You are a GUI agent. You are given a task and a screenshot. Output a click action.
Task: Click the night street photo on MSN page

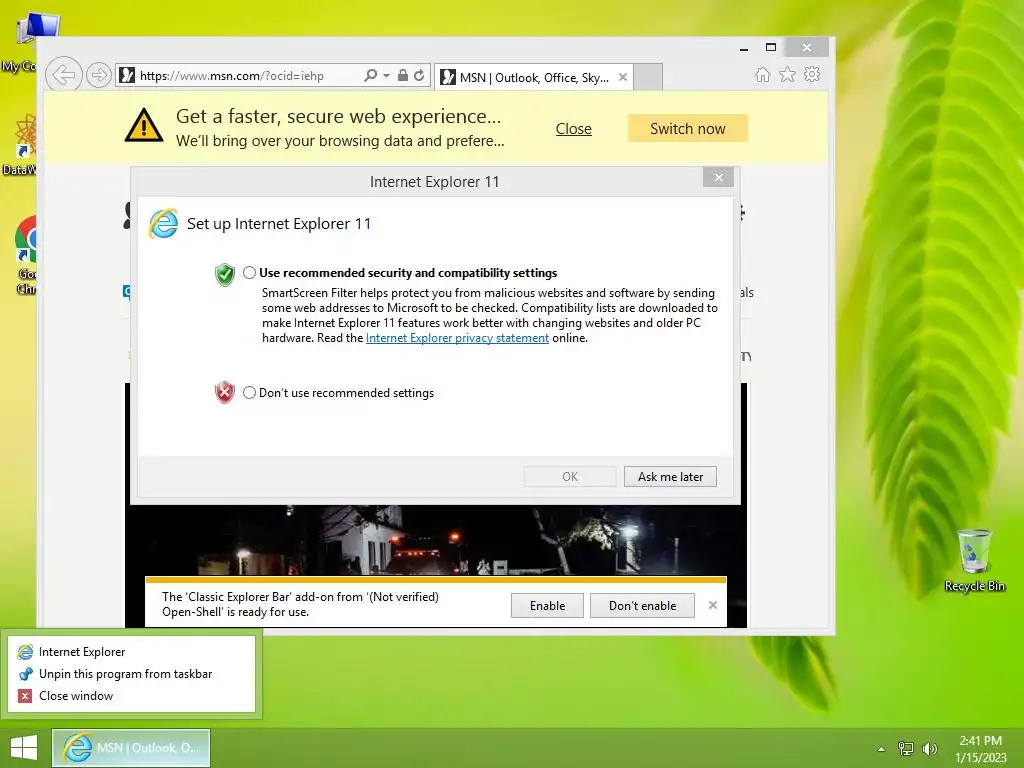[436, 540]
